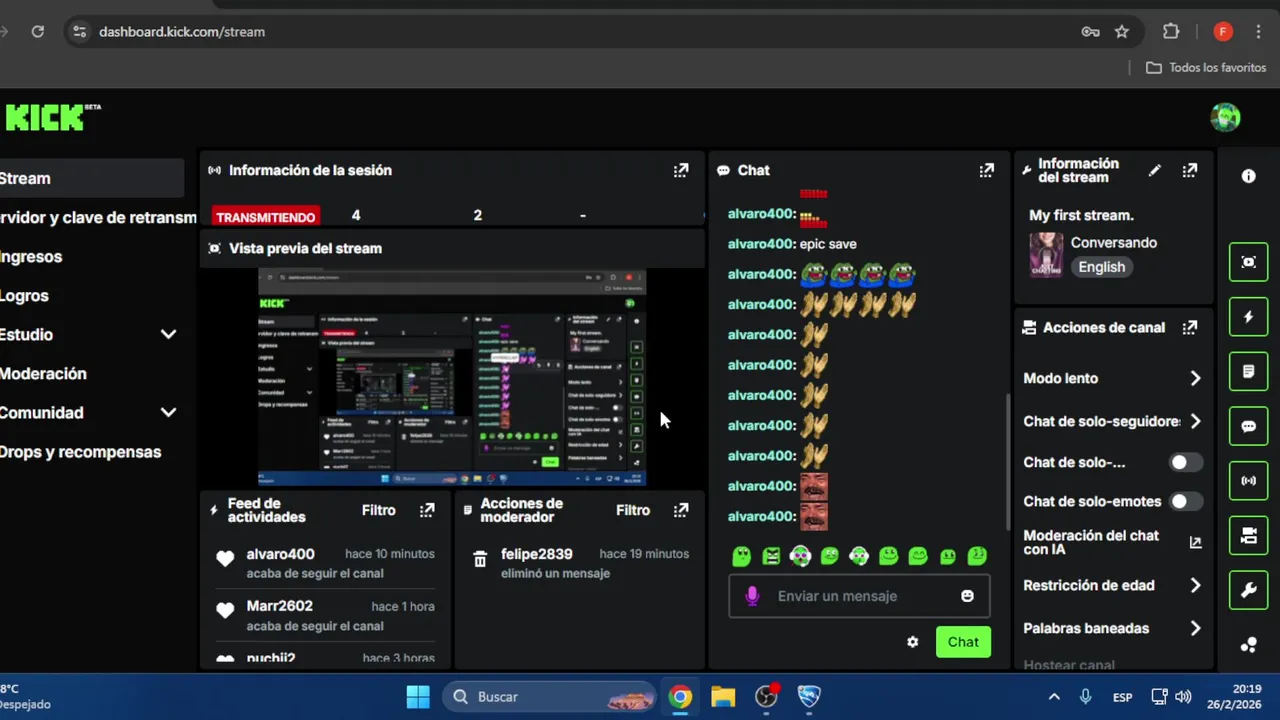This screenshot has height=720, width=1280.
Task: Click the 'My first stream.' title
Action: pyautogui.click(x=1081, y=215)
